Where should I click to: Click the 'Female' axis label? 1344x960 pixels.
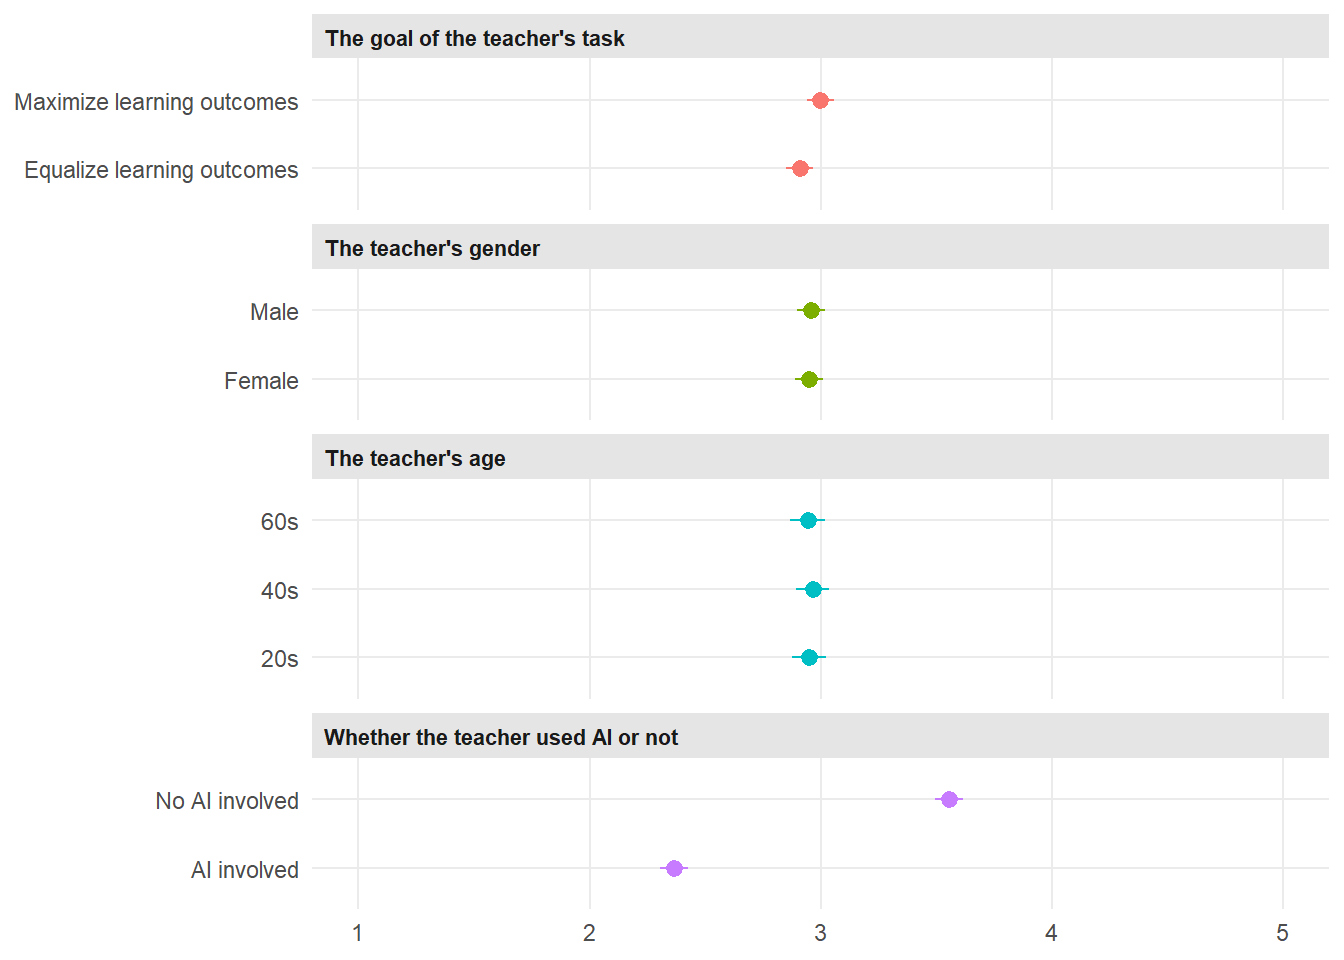coord(261,381)
